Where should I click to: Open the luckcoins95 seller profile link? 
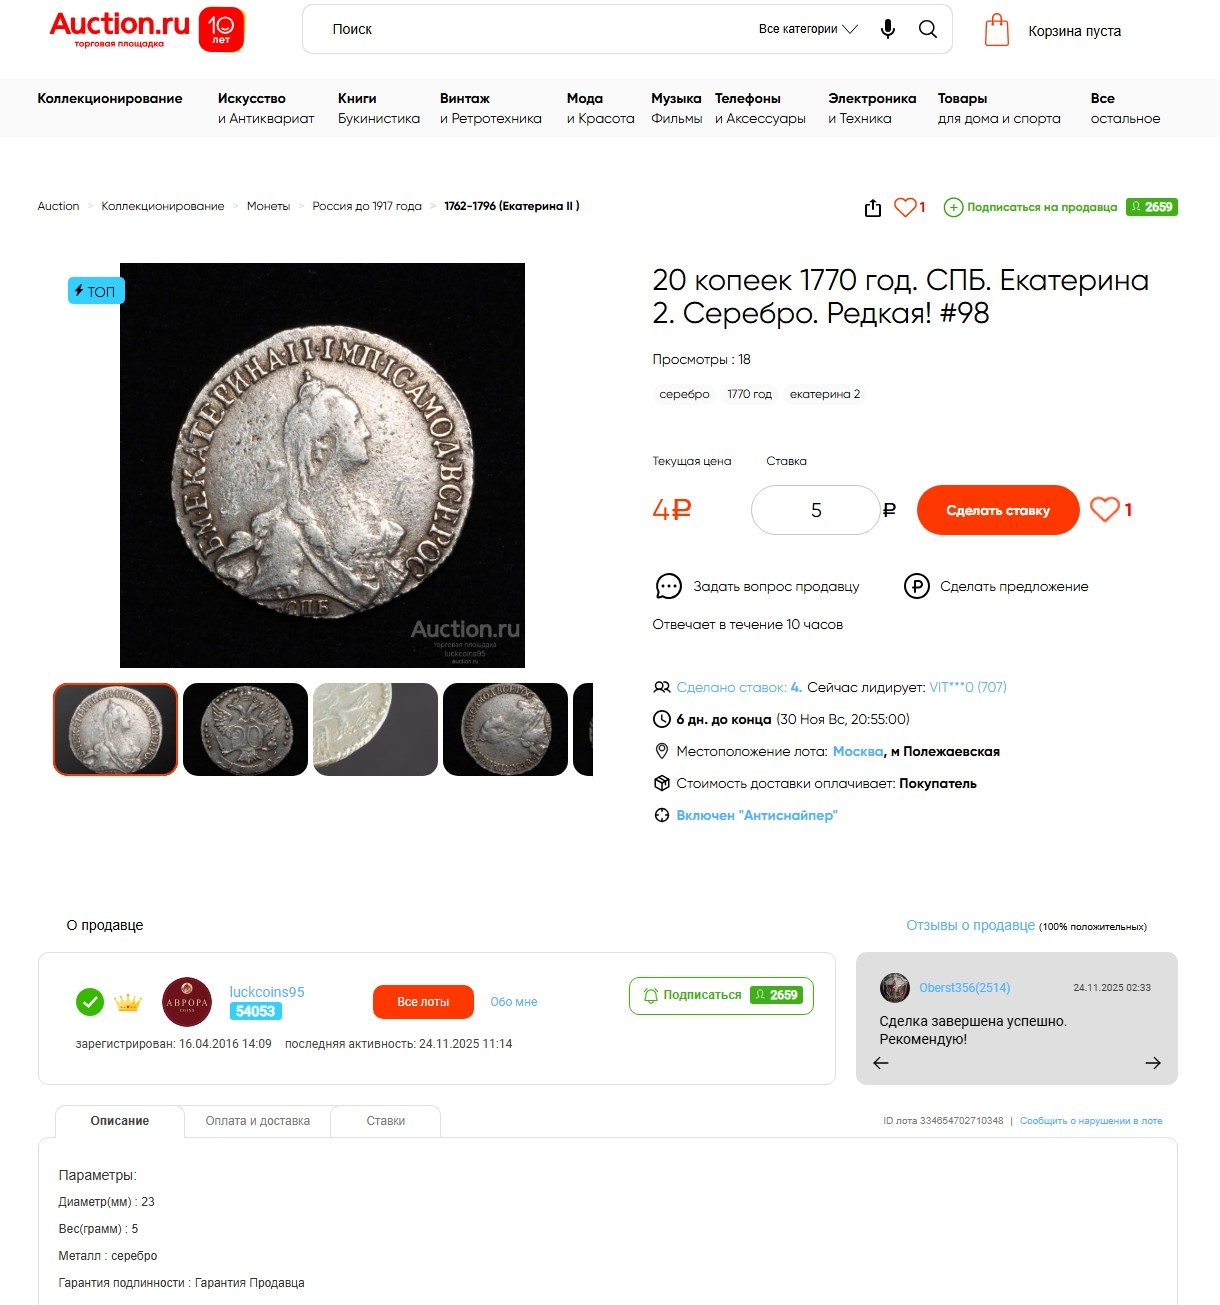click(x=267, y=992)
